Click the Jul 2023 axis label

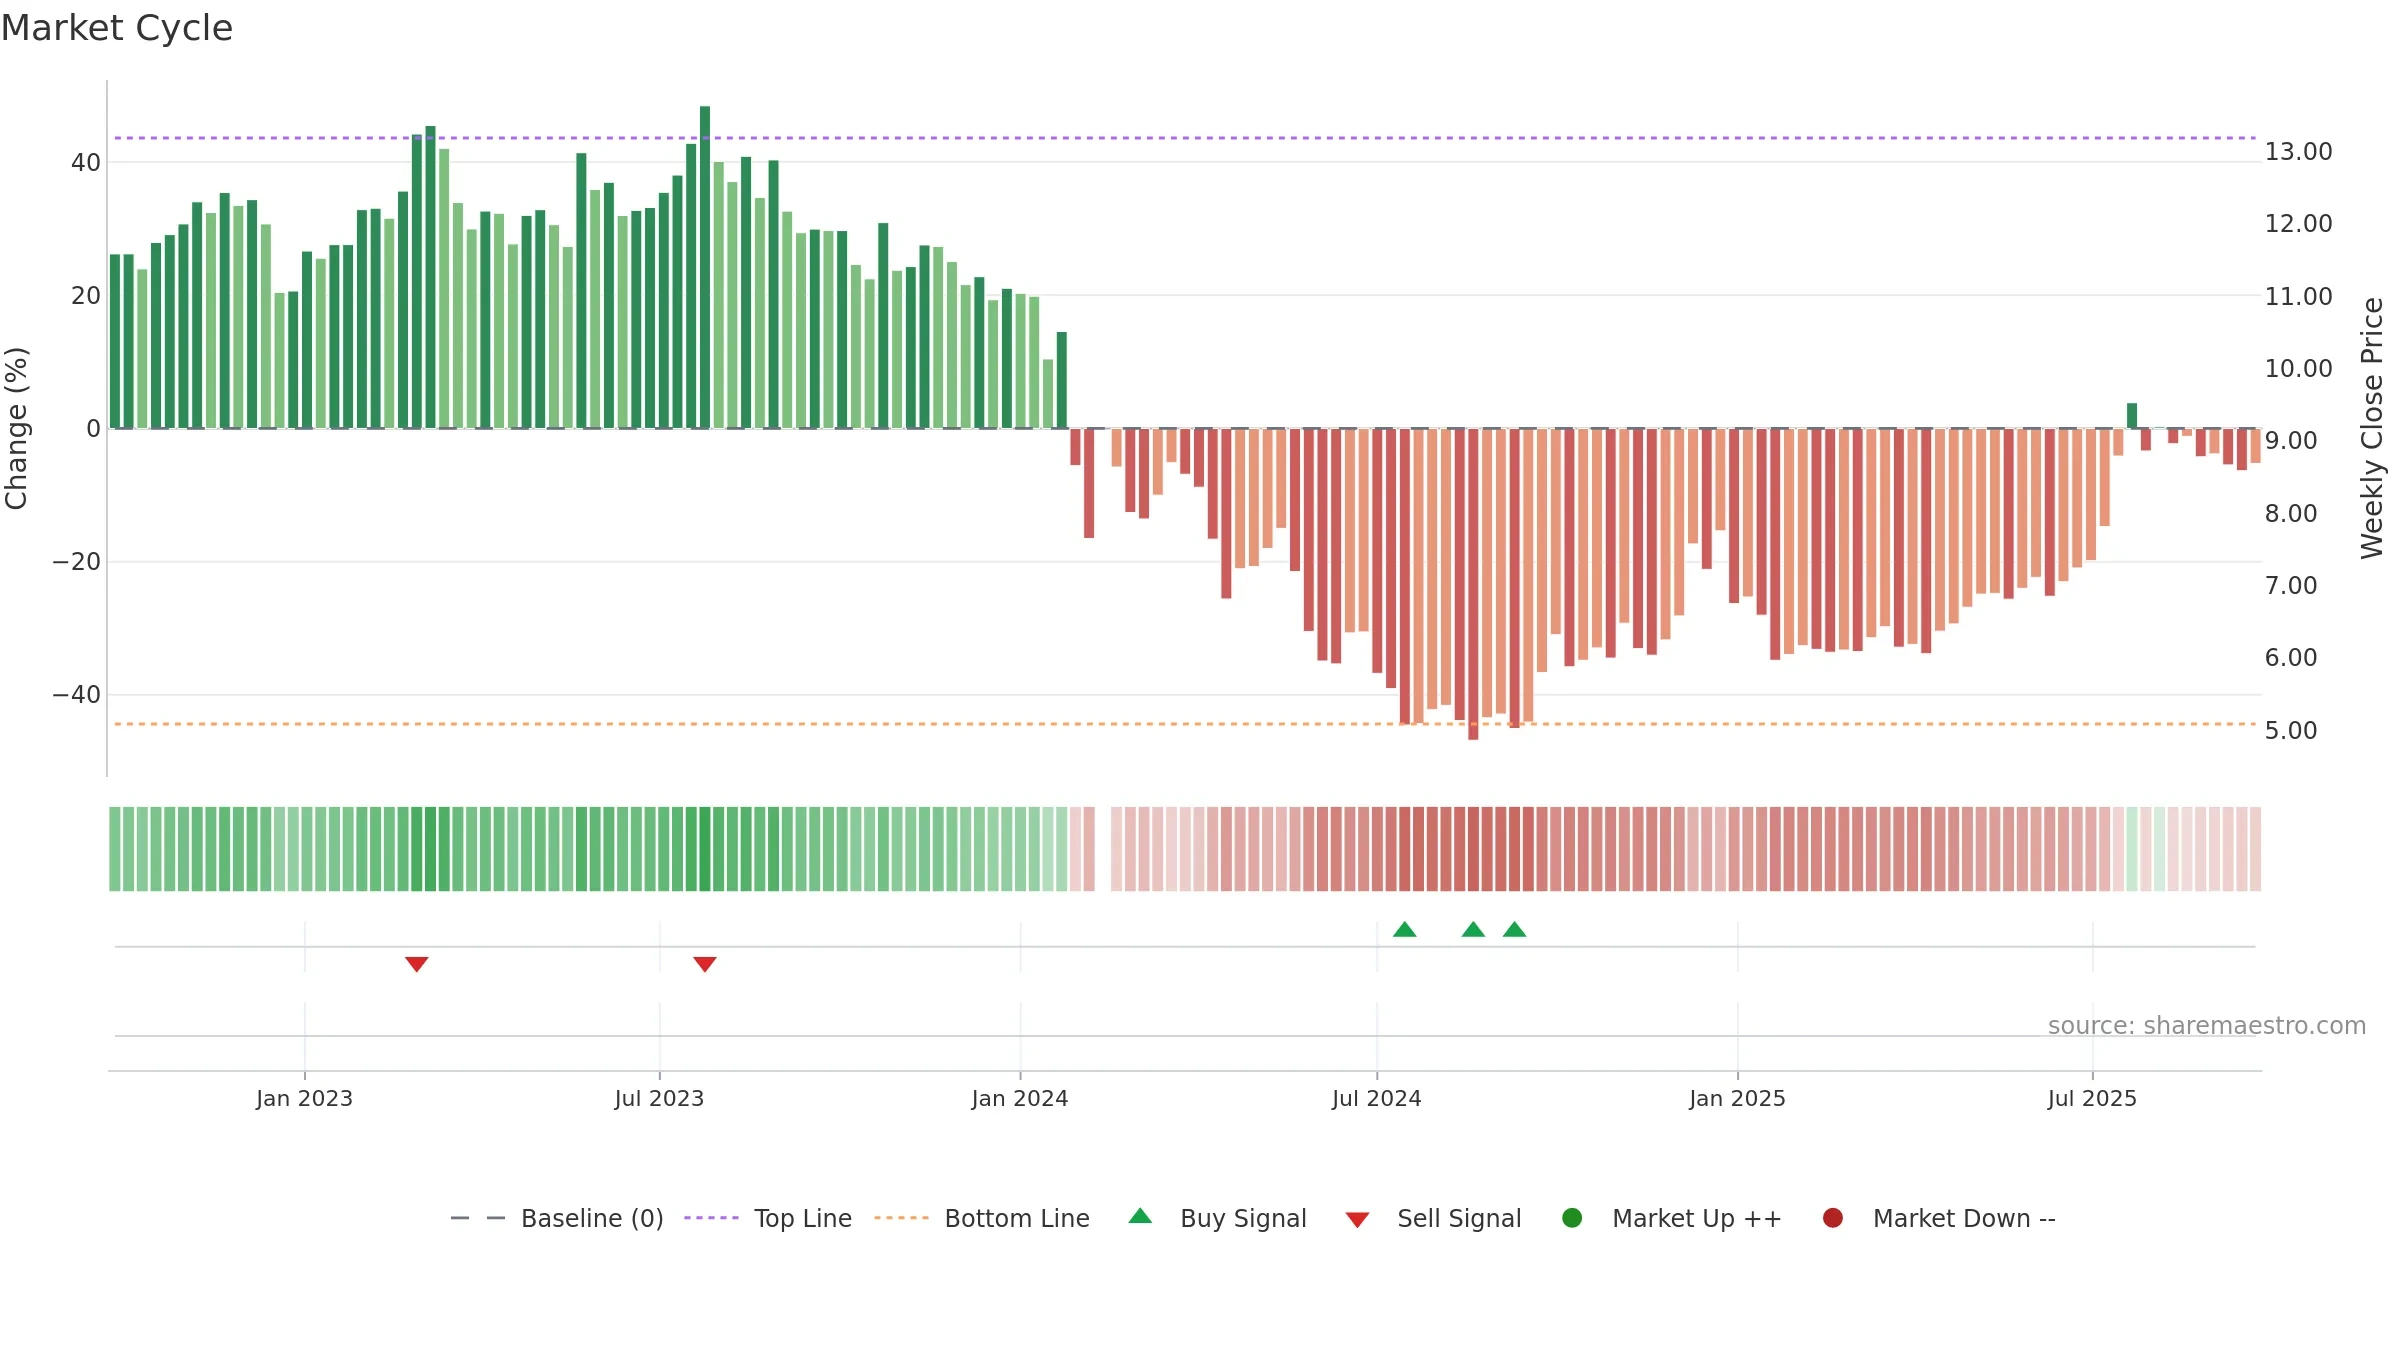[659, 1098]
